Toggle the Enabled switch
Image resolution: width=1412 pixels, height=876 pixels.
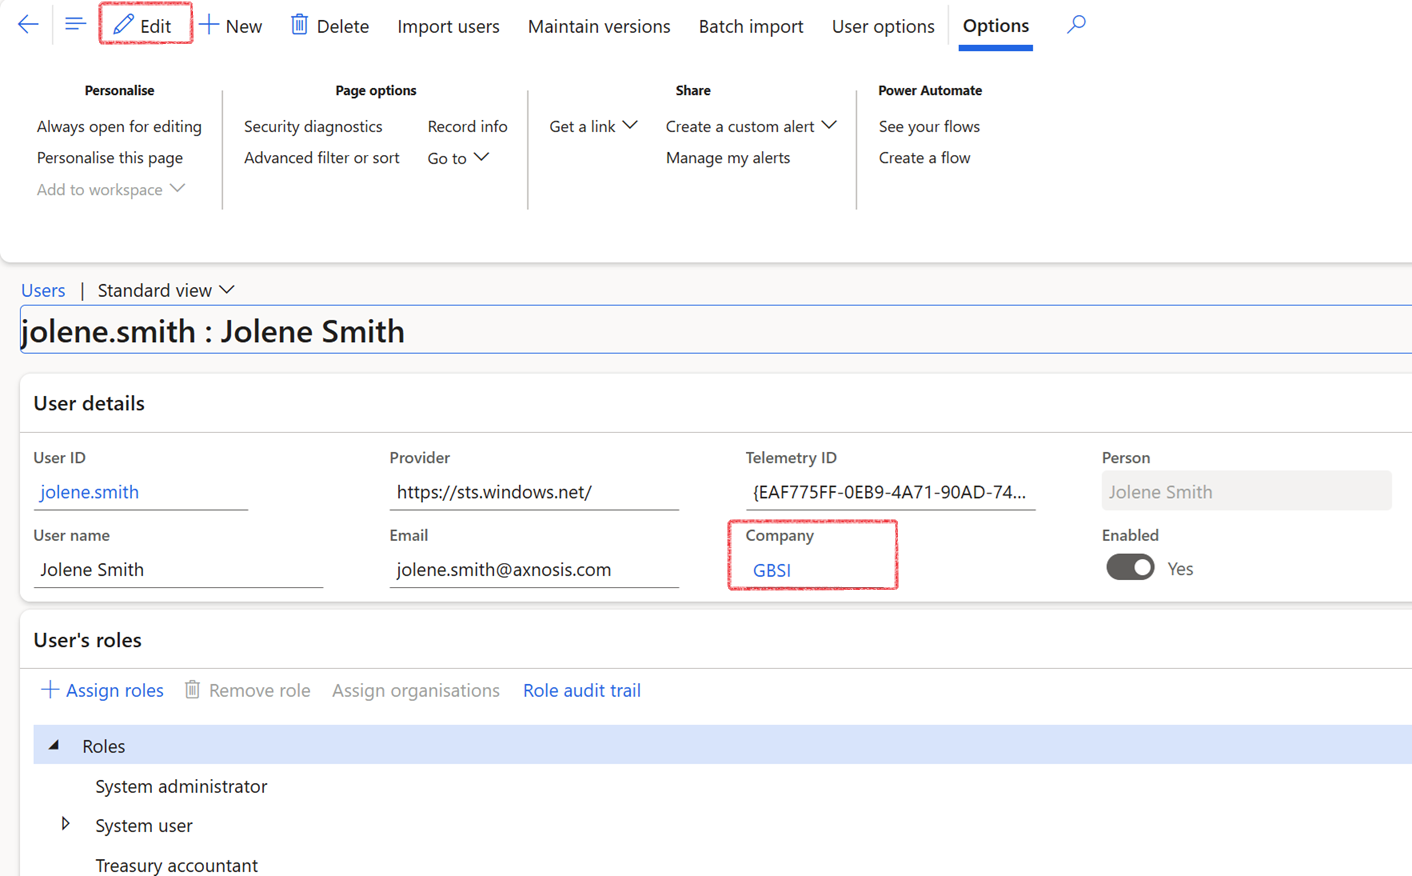(1130, 568)
